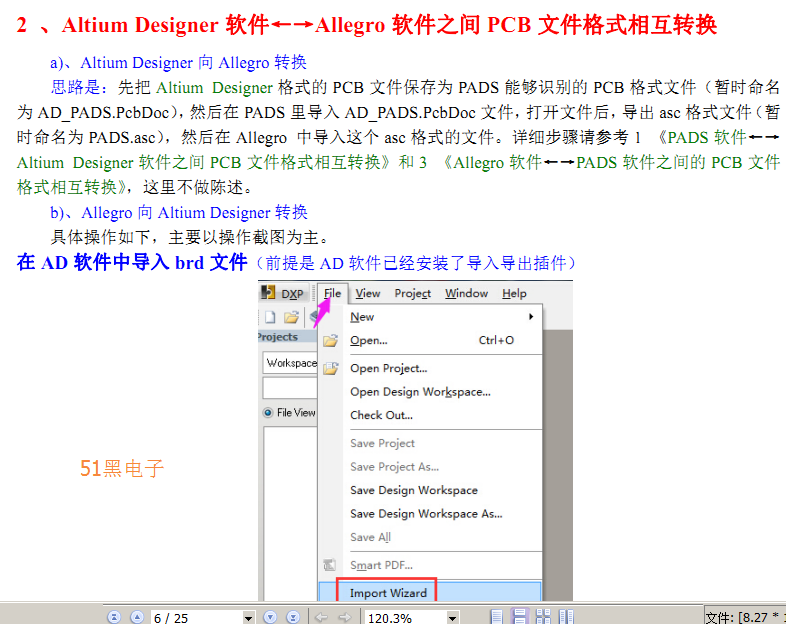Click the empty project field below Workspace
This screenshot has width=786, height=624.
(x=290, y=388)
